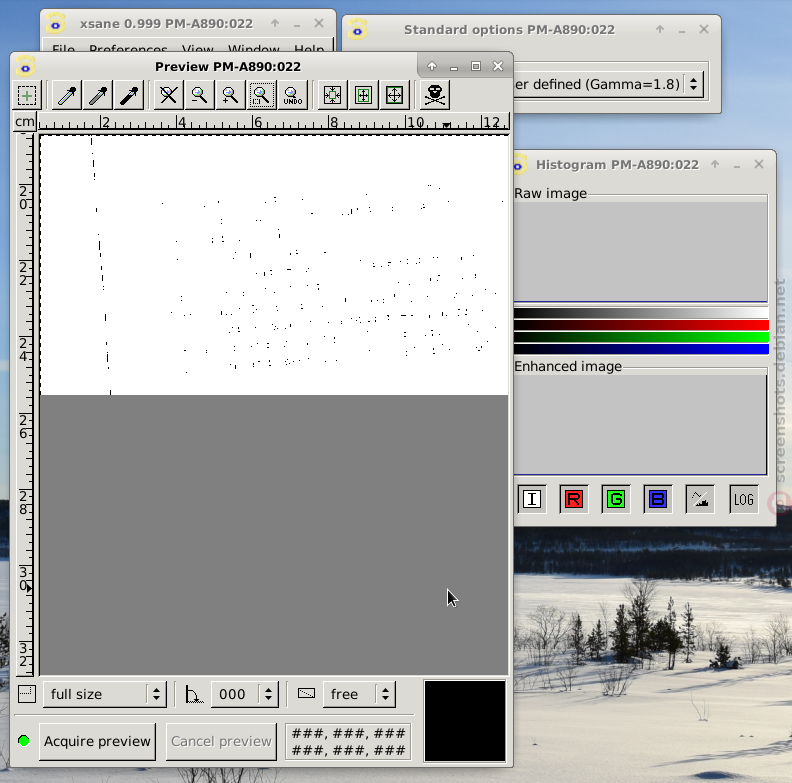Screen dimensions: 792x783
Task: Close the Histogram window
Action: coord(759,164)
